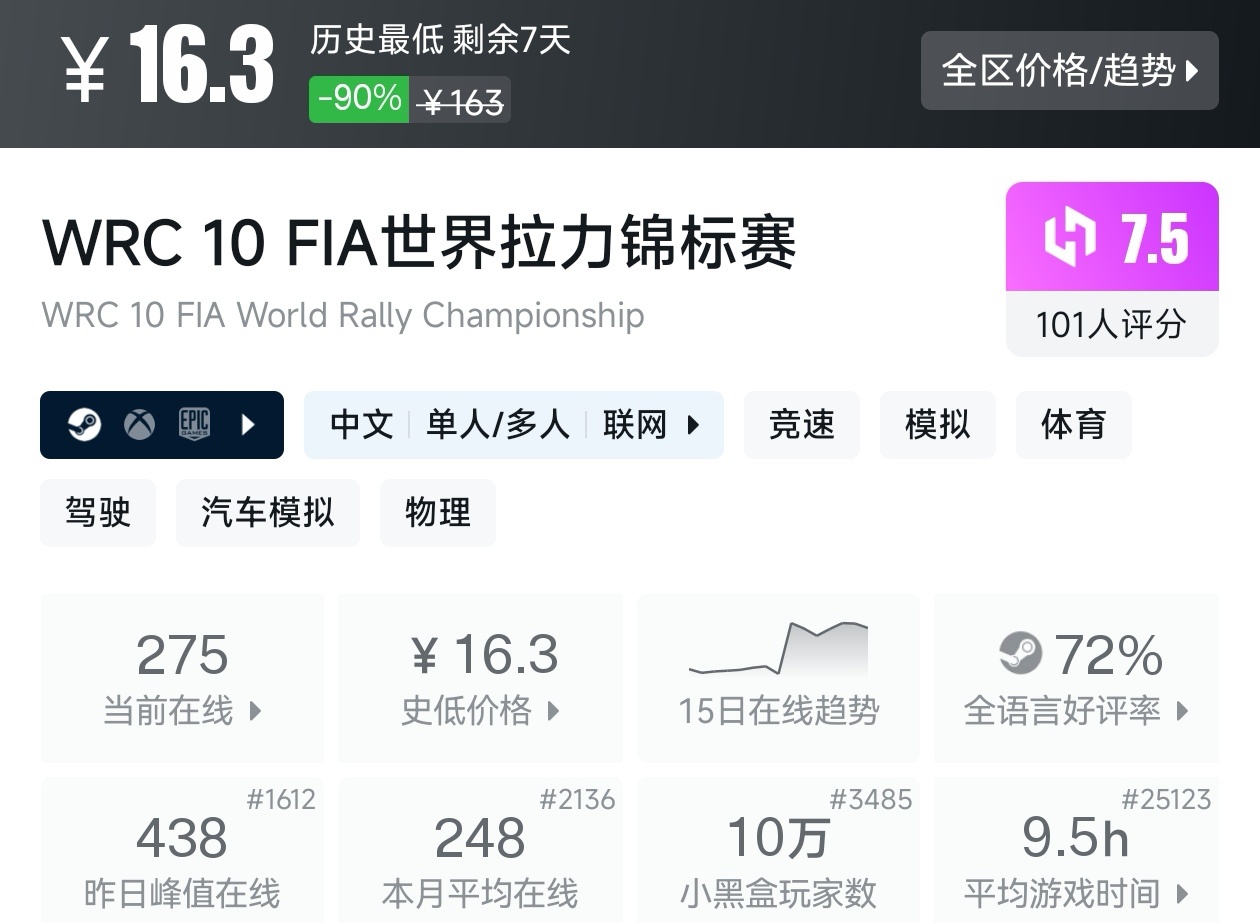Click the 历史最低 剩余7天 text
This screenshot has width=1260, height=923.
[x=440, y=40]
